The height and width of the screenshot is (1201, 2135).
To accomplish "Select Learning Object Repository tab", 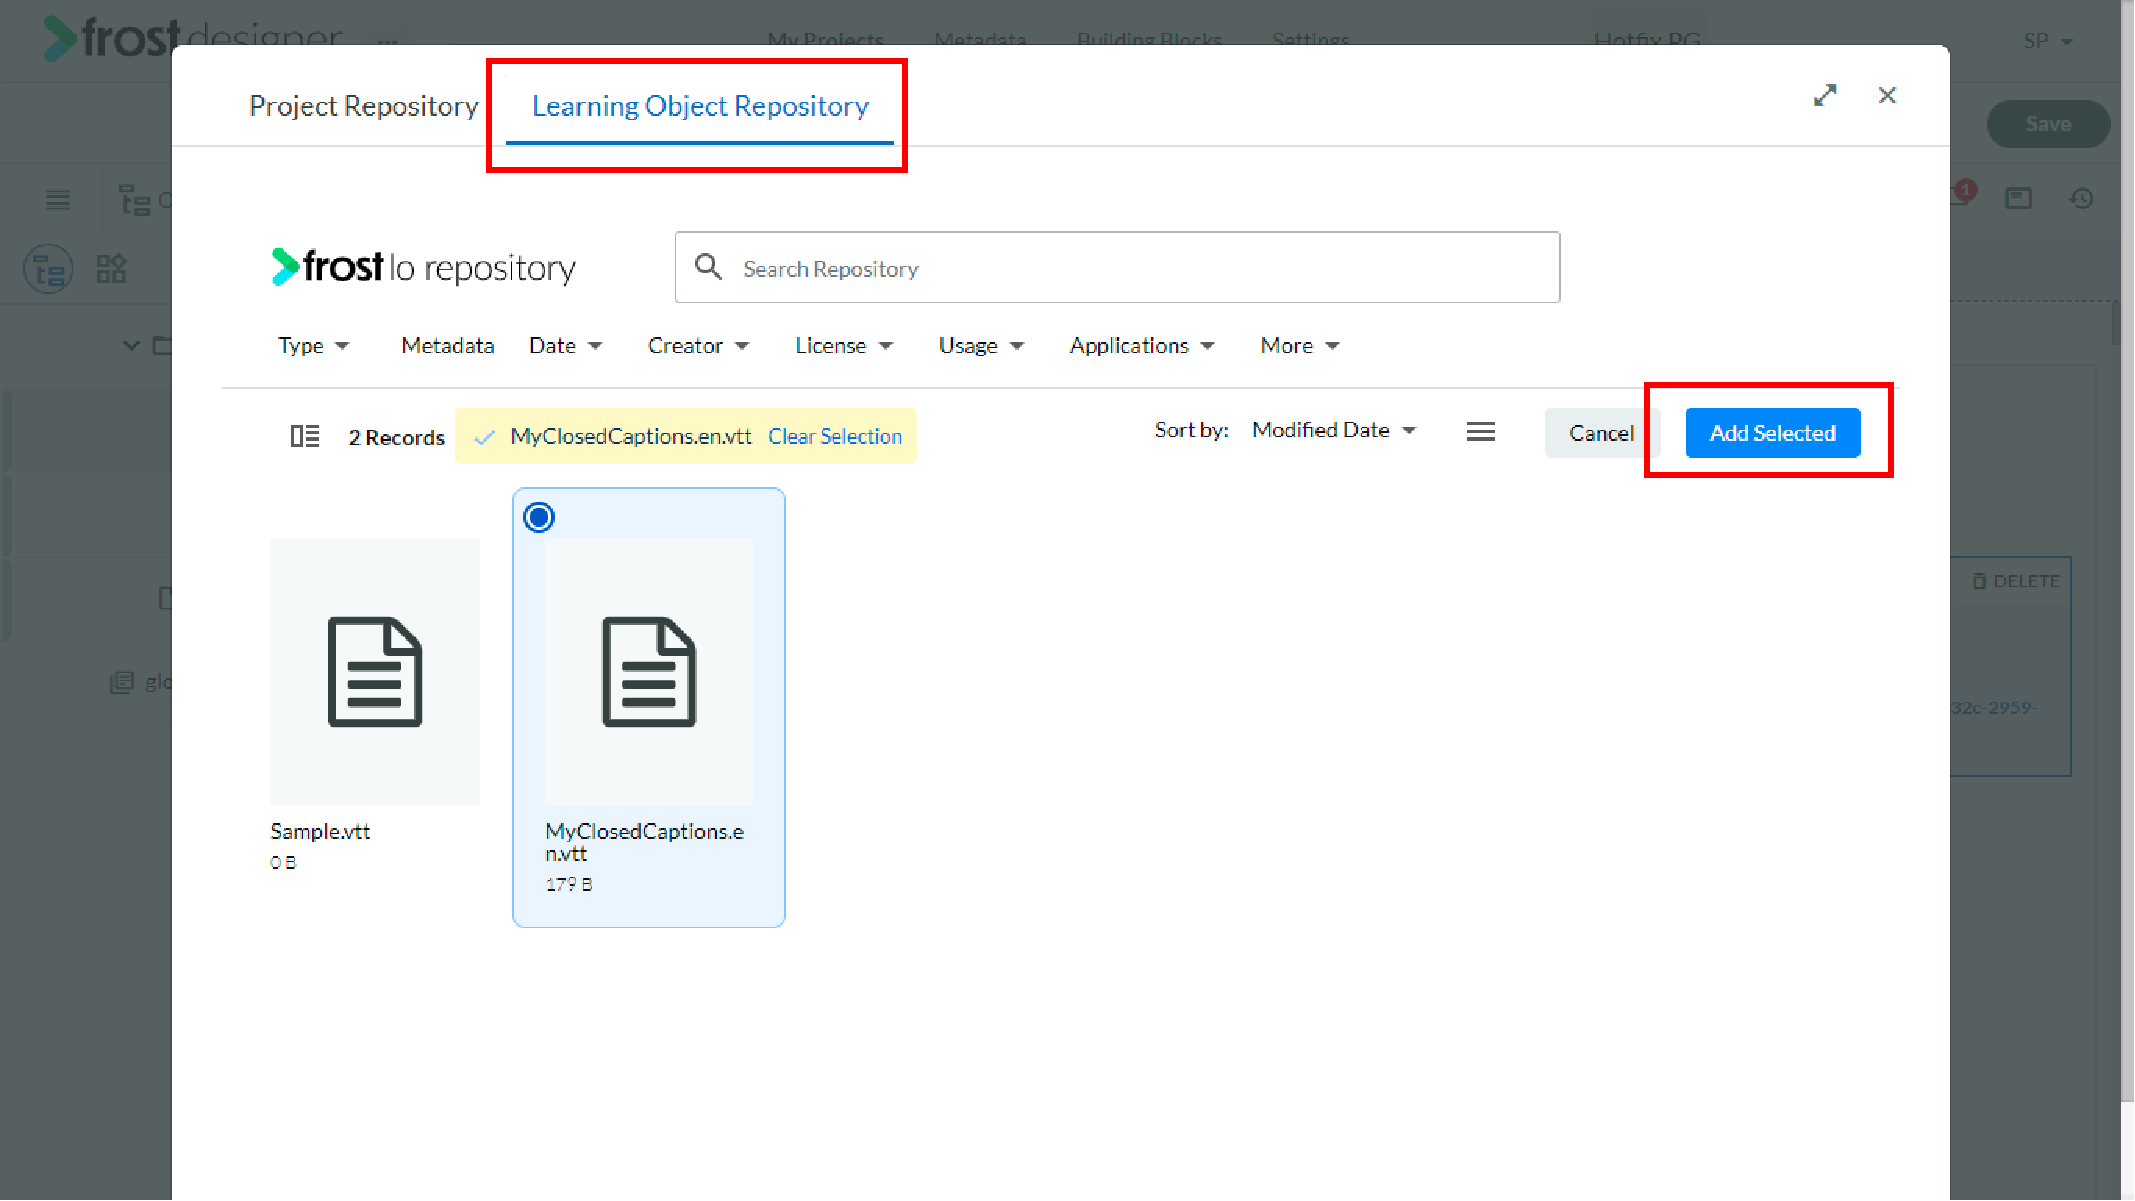I will pos(700,106).
